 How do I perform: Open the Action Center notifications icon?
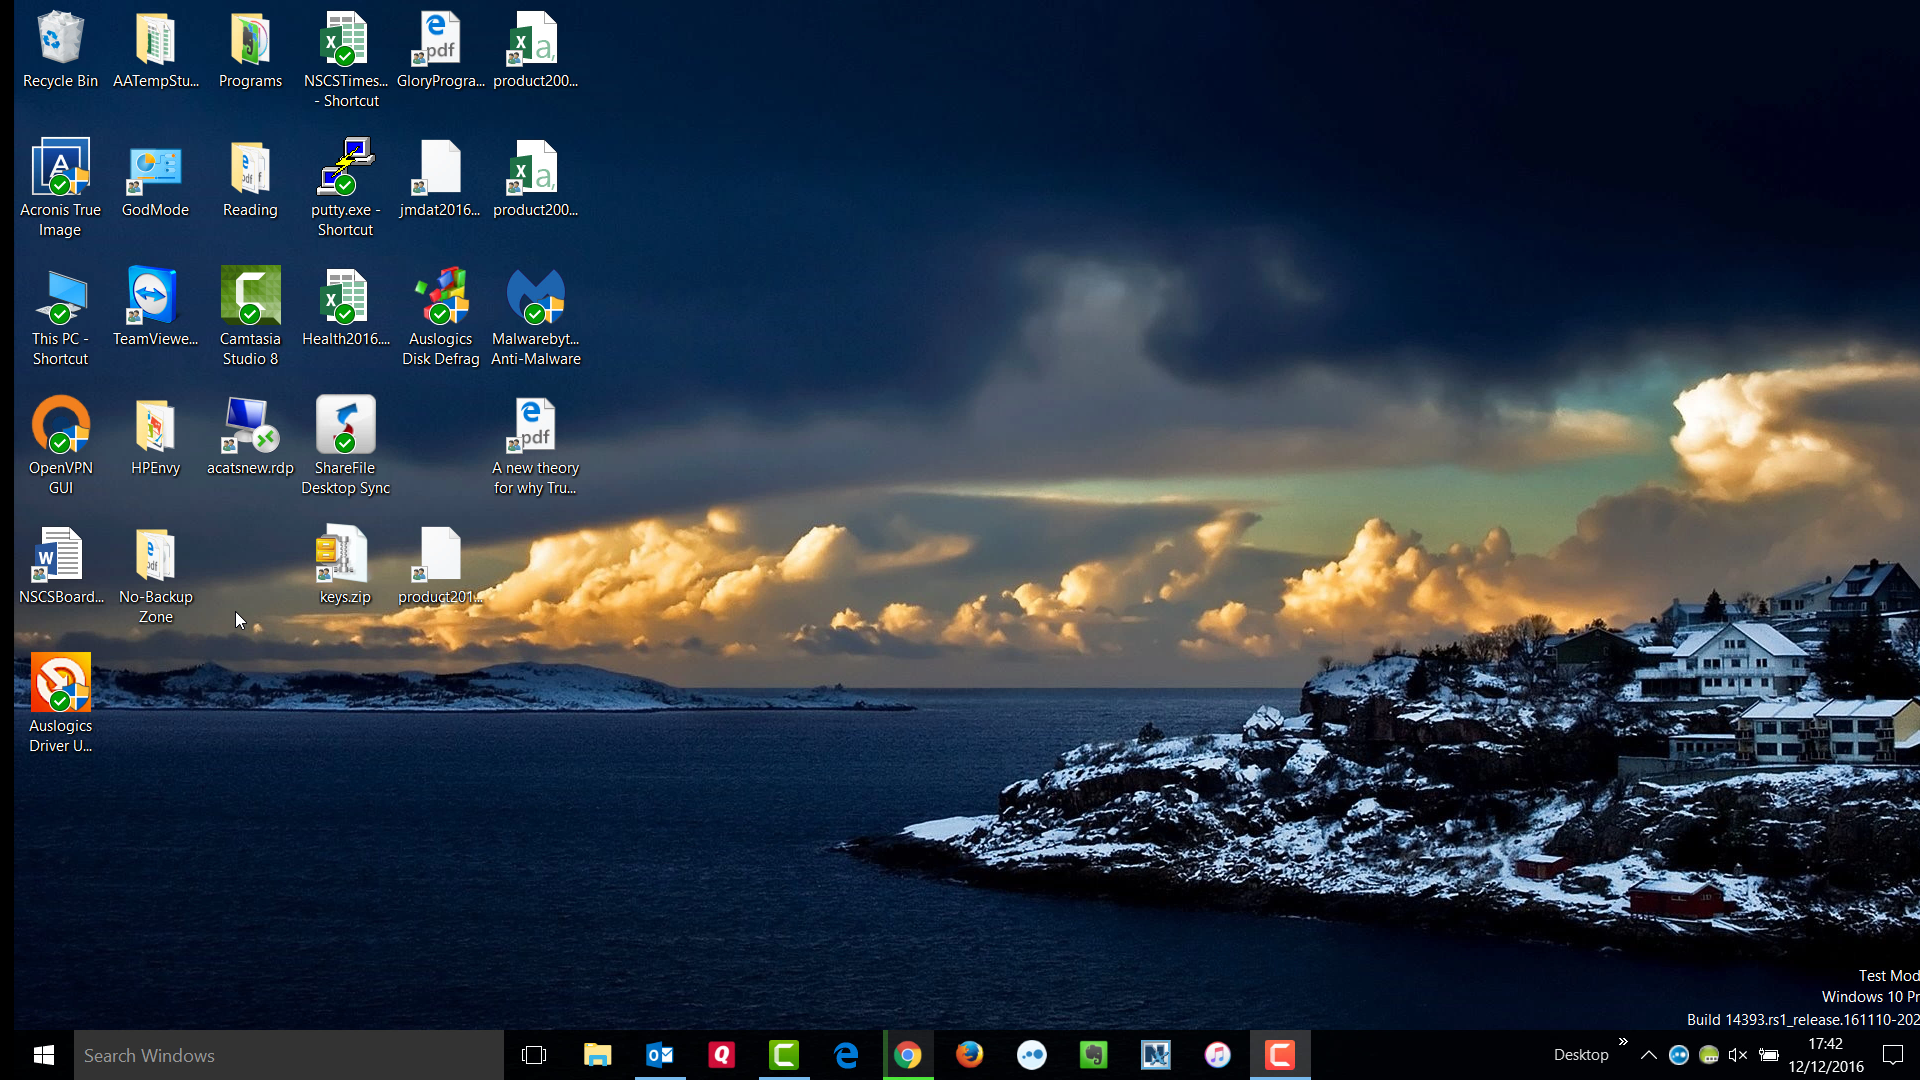coord(1892,1055)
